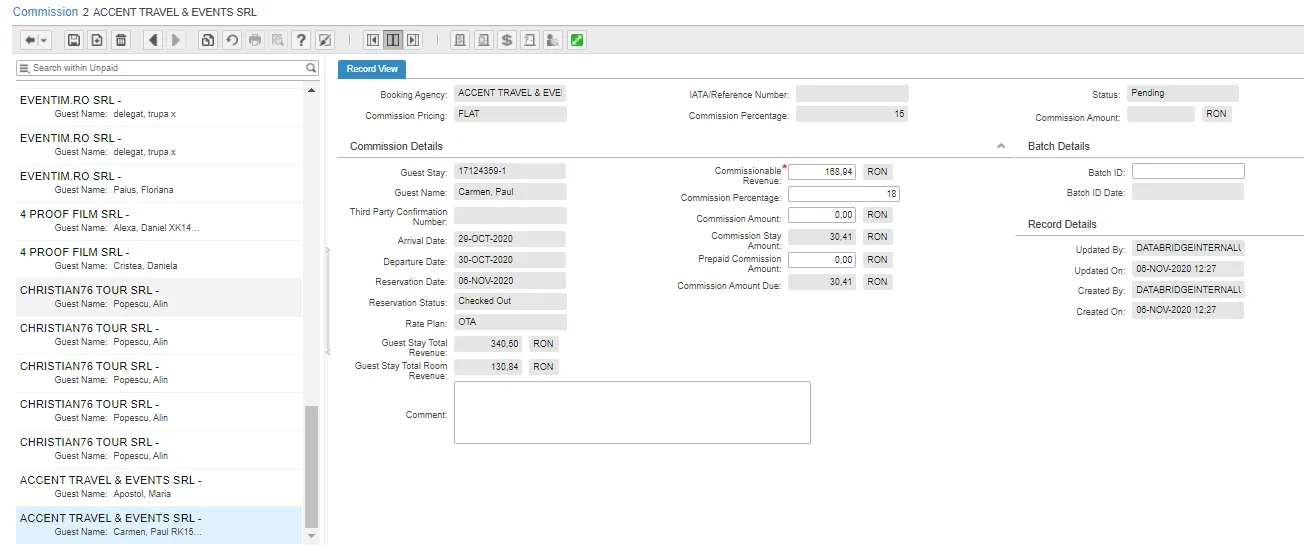Click the Prepaid Commission Amount input field

(x=822, y=260)
